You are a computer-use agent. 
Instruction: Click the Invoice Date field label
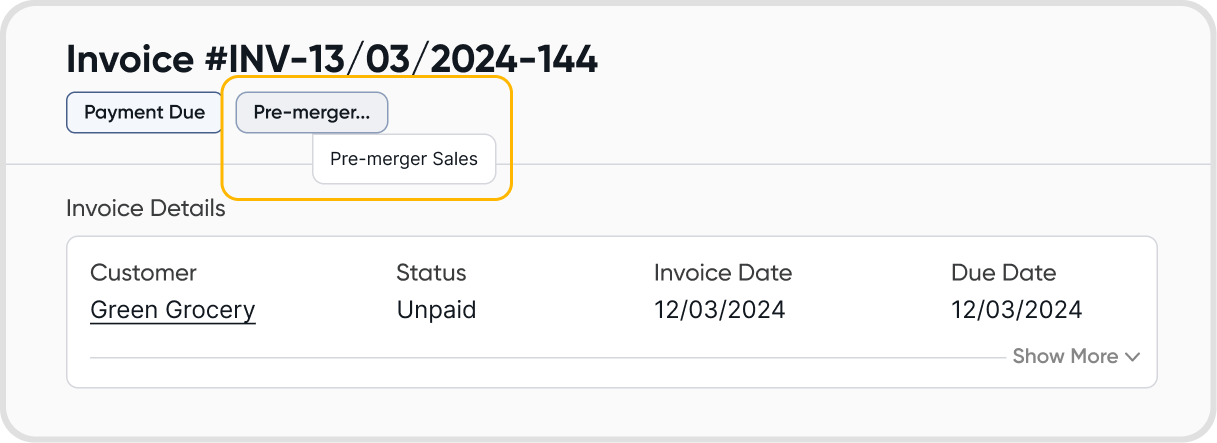pyautogui.click(x=722, y=272)
